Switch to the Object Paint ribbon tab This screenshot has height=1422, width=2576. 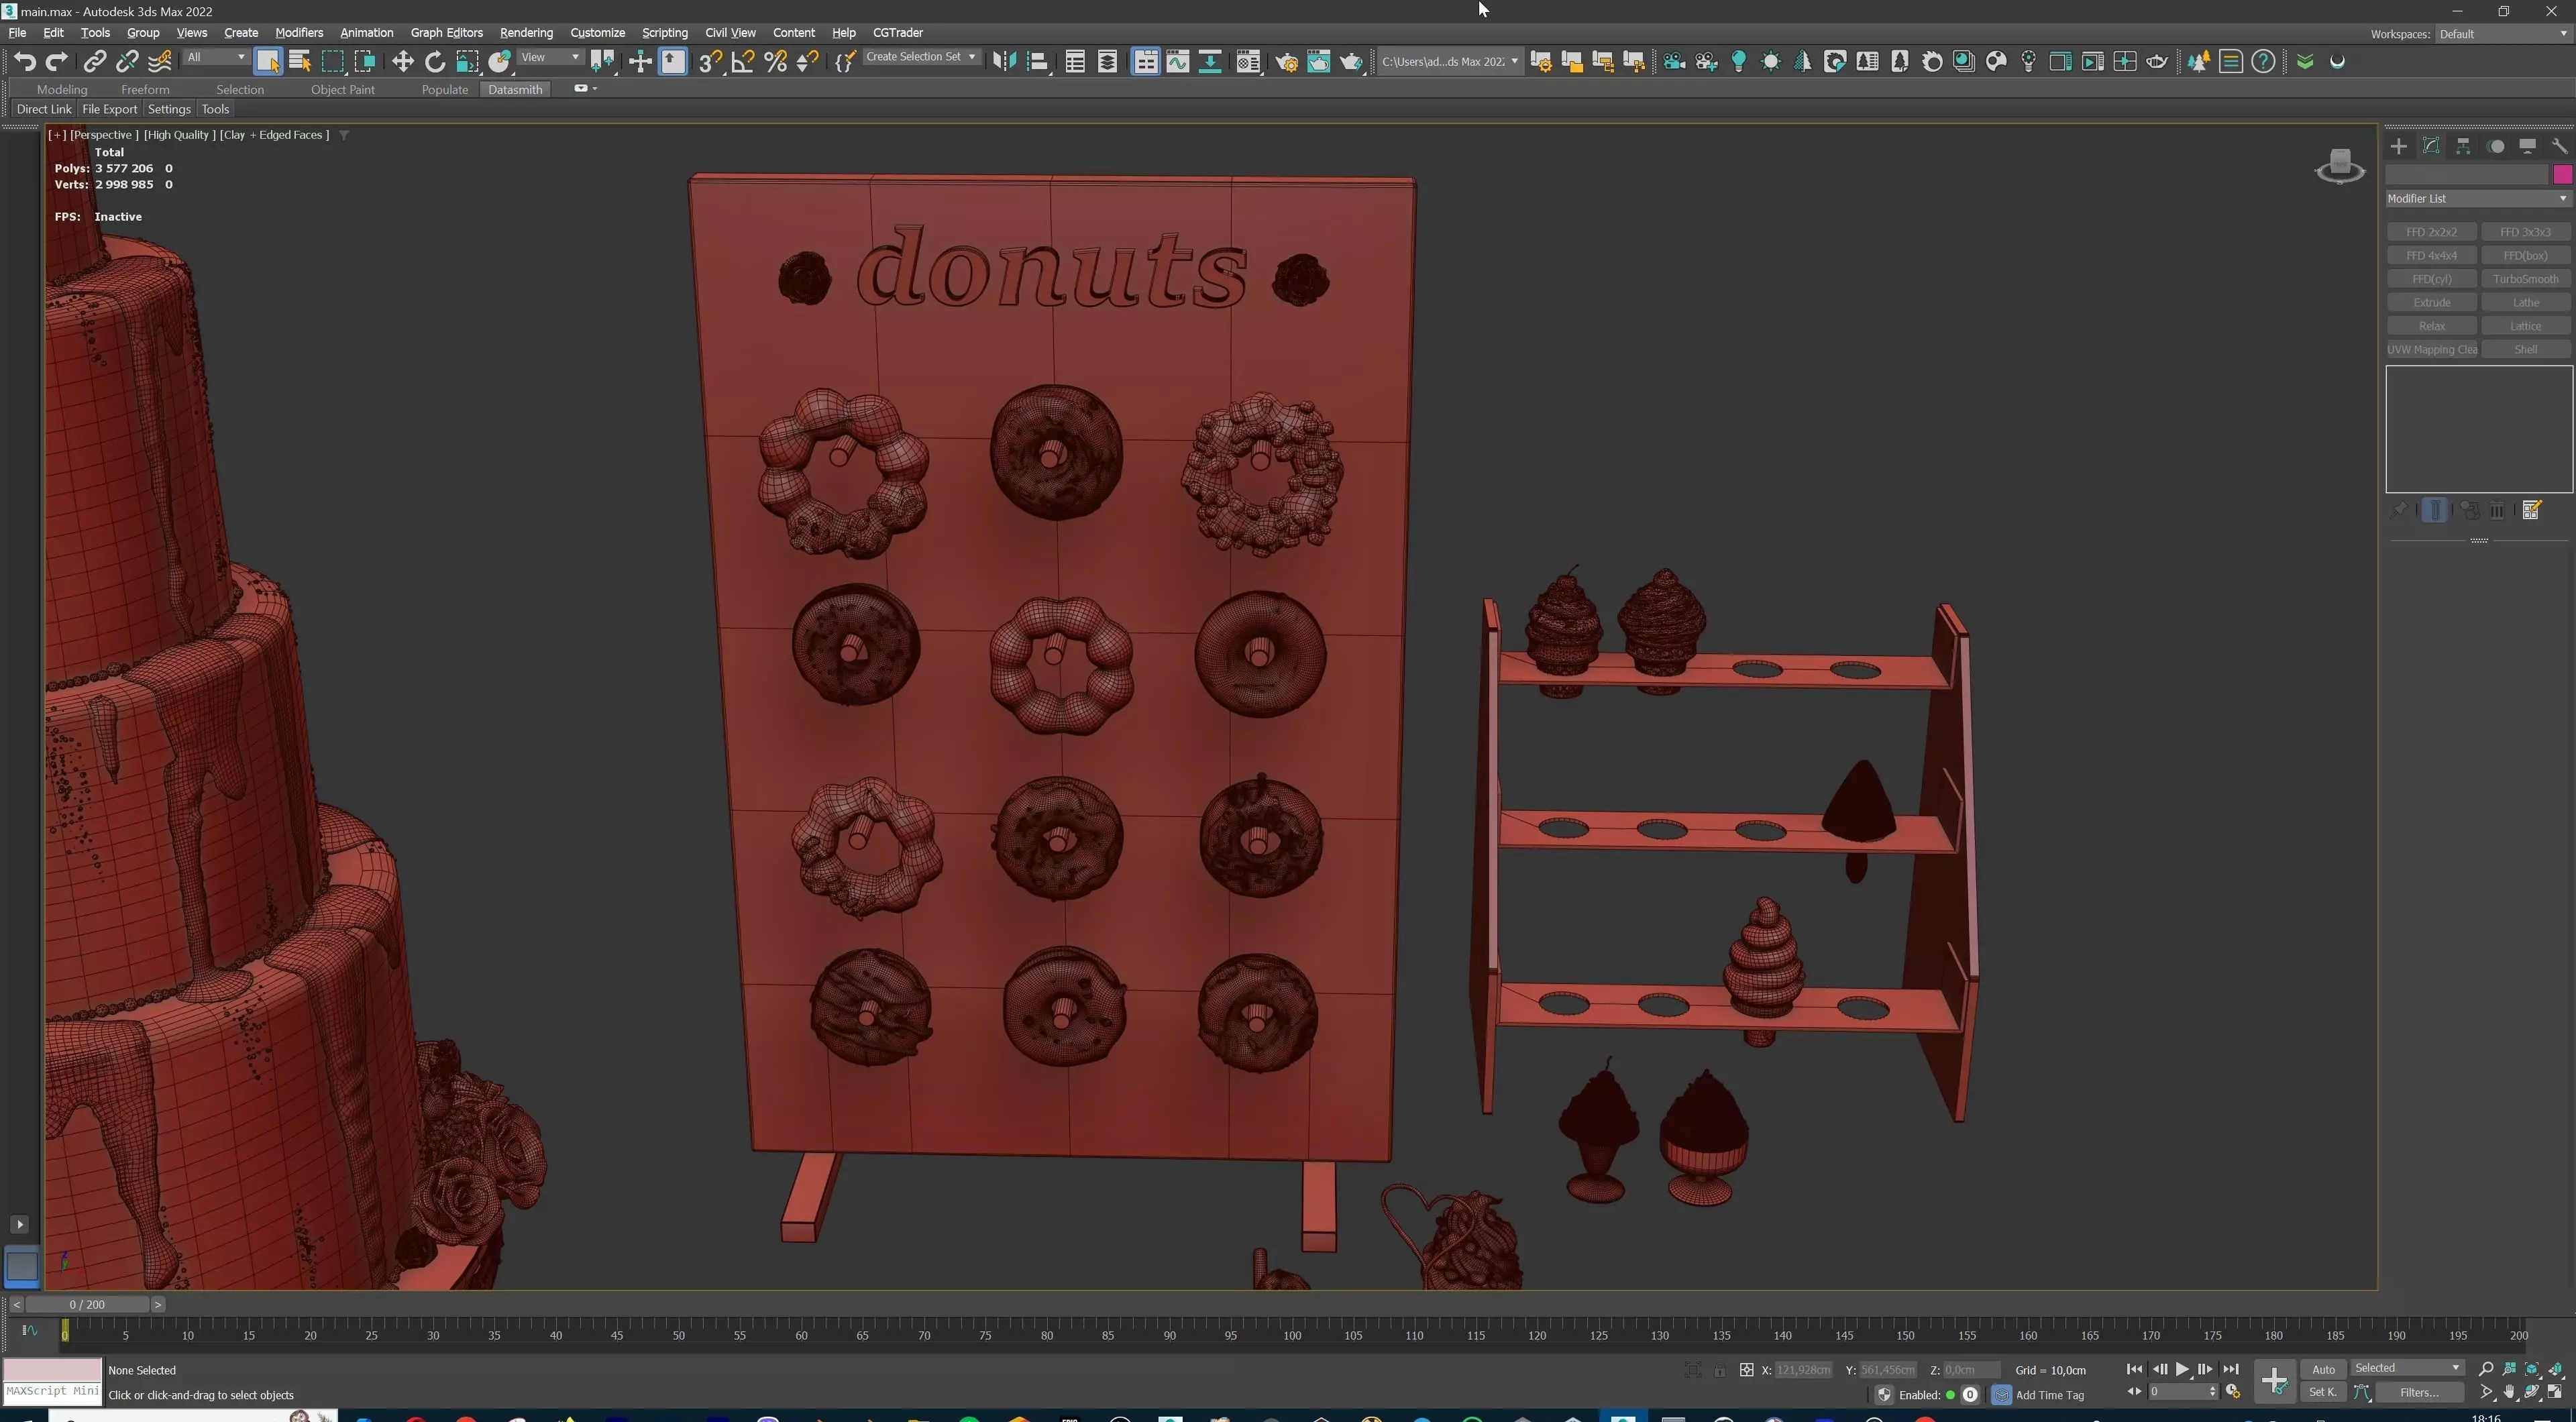point(342,89)
